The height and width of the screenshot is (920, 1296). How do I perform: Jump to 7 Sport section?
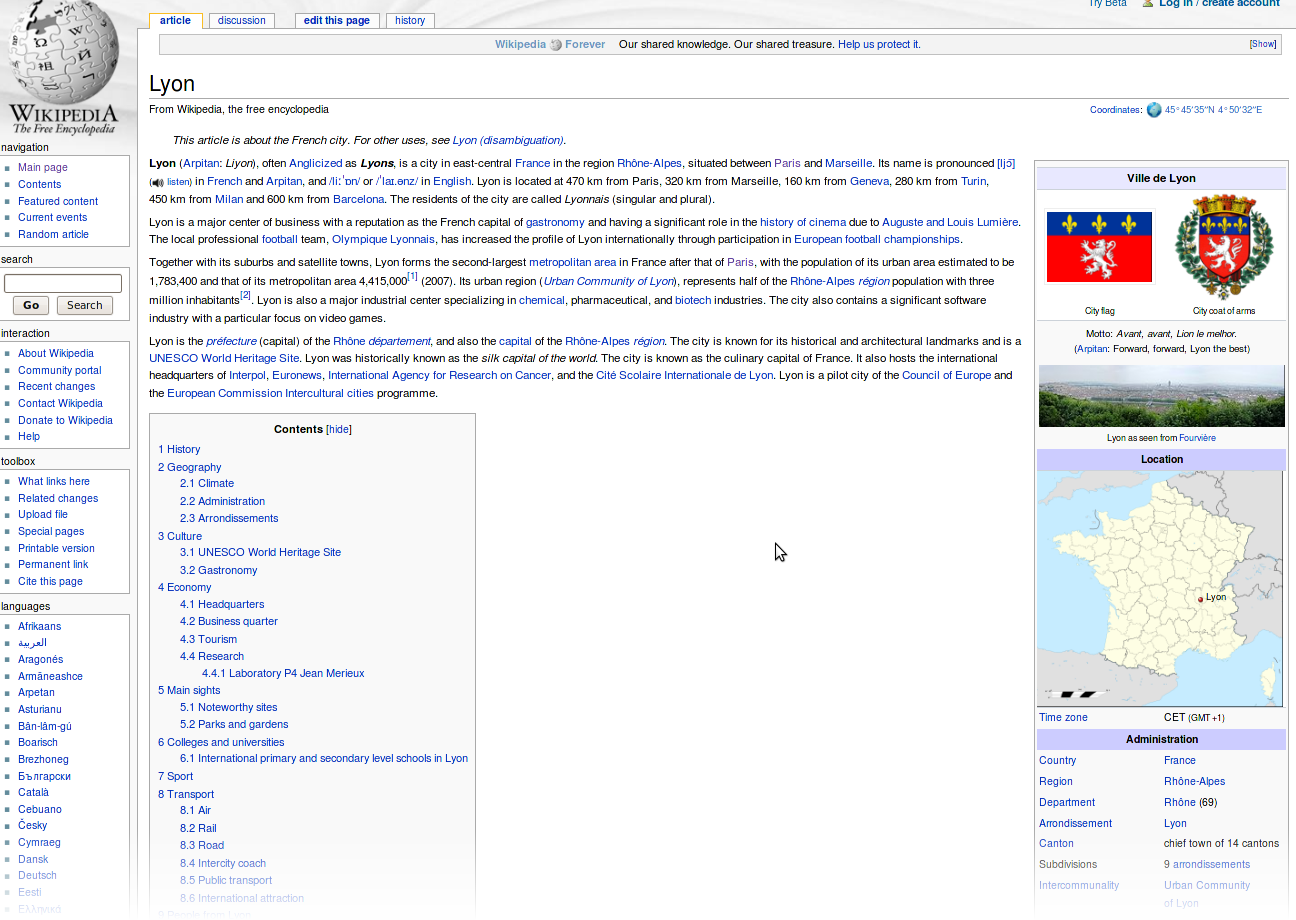tap(175, 776)
